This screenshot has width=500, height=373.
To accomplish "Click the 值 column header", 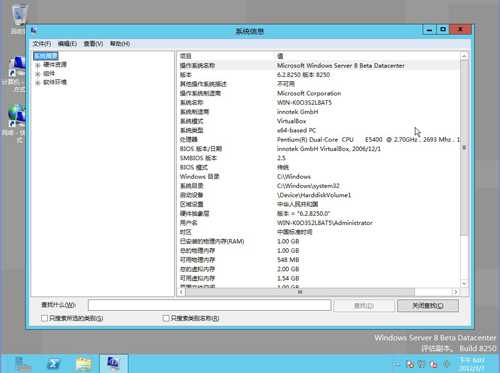I will (367, 56).
